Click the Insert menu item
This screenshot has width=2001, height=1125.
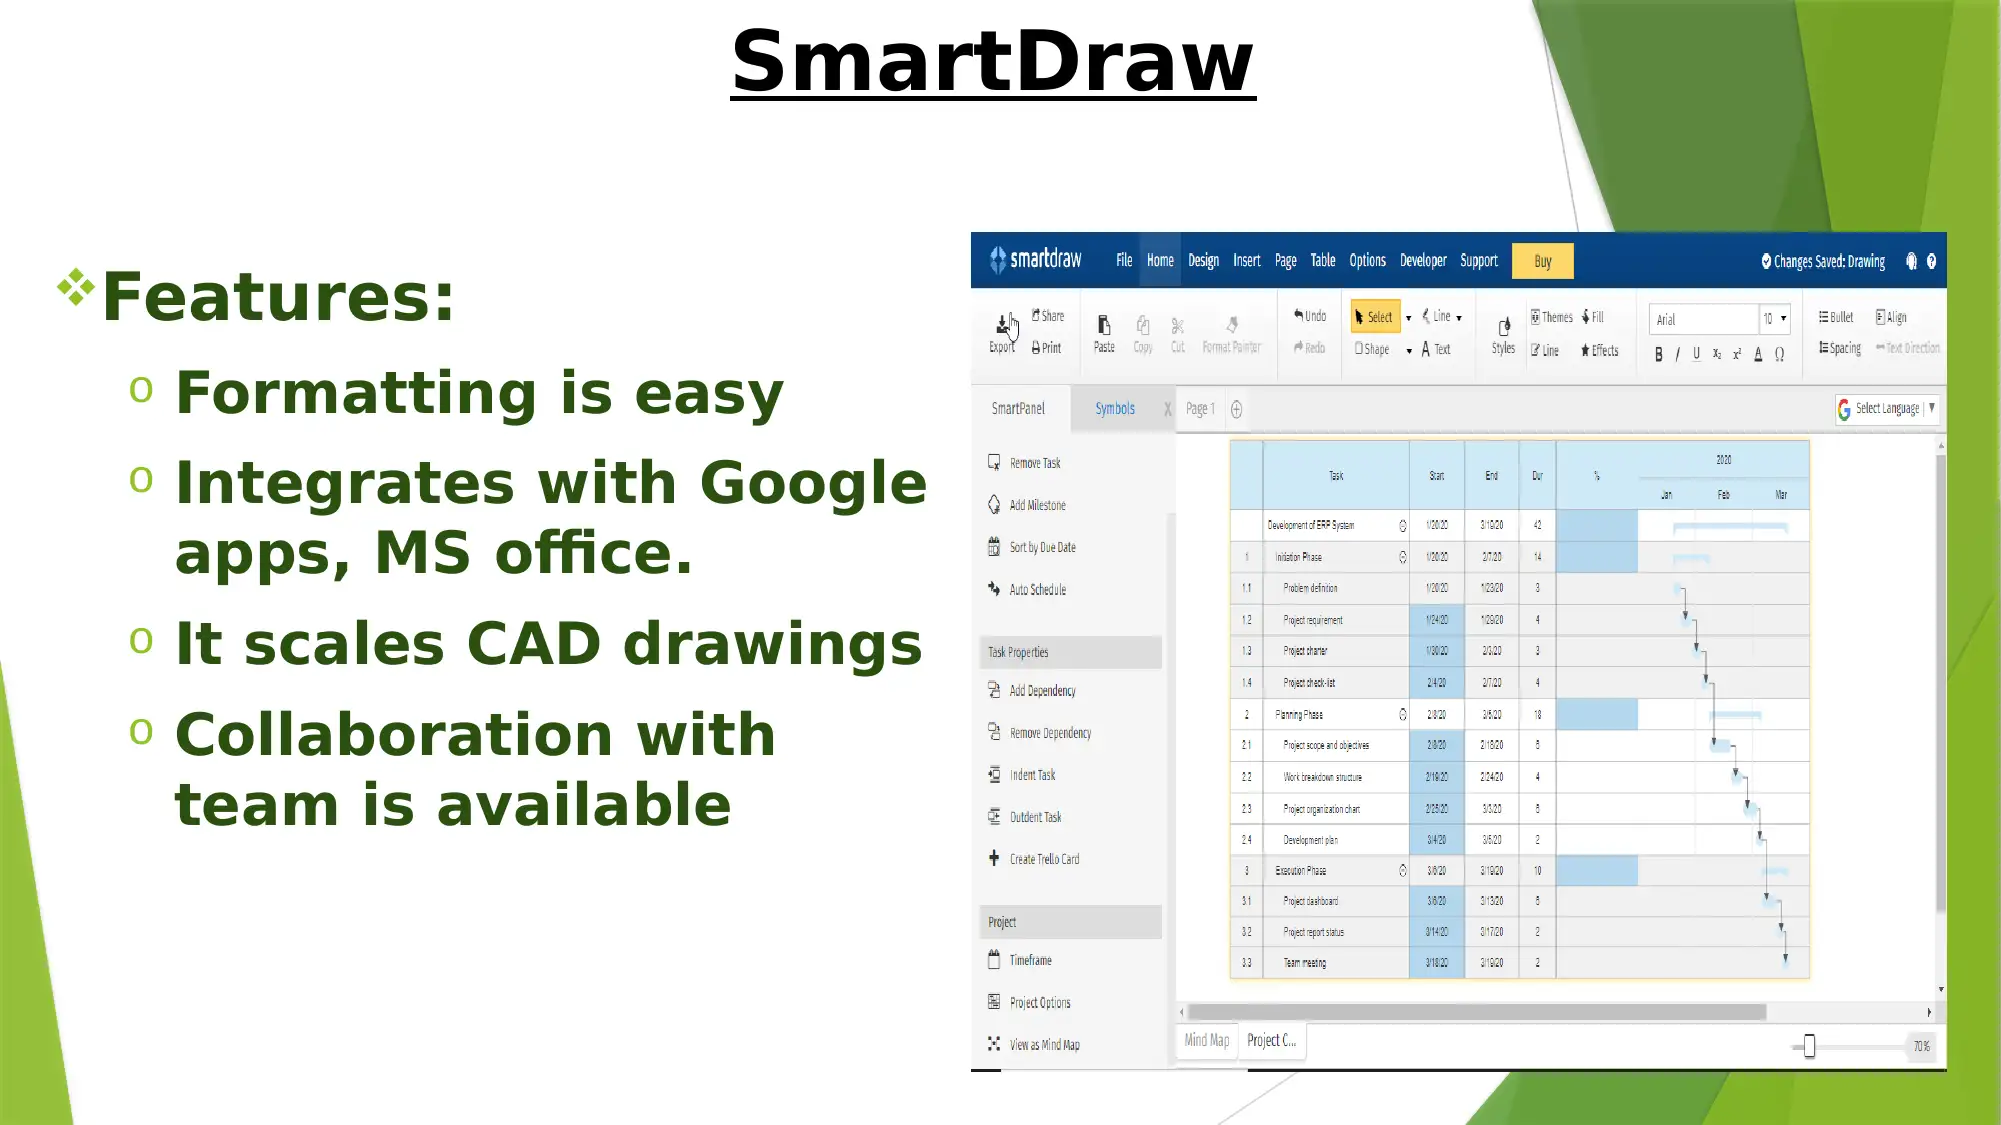(1247, 260)
